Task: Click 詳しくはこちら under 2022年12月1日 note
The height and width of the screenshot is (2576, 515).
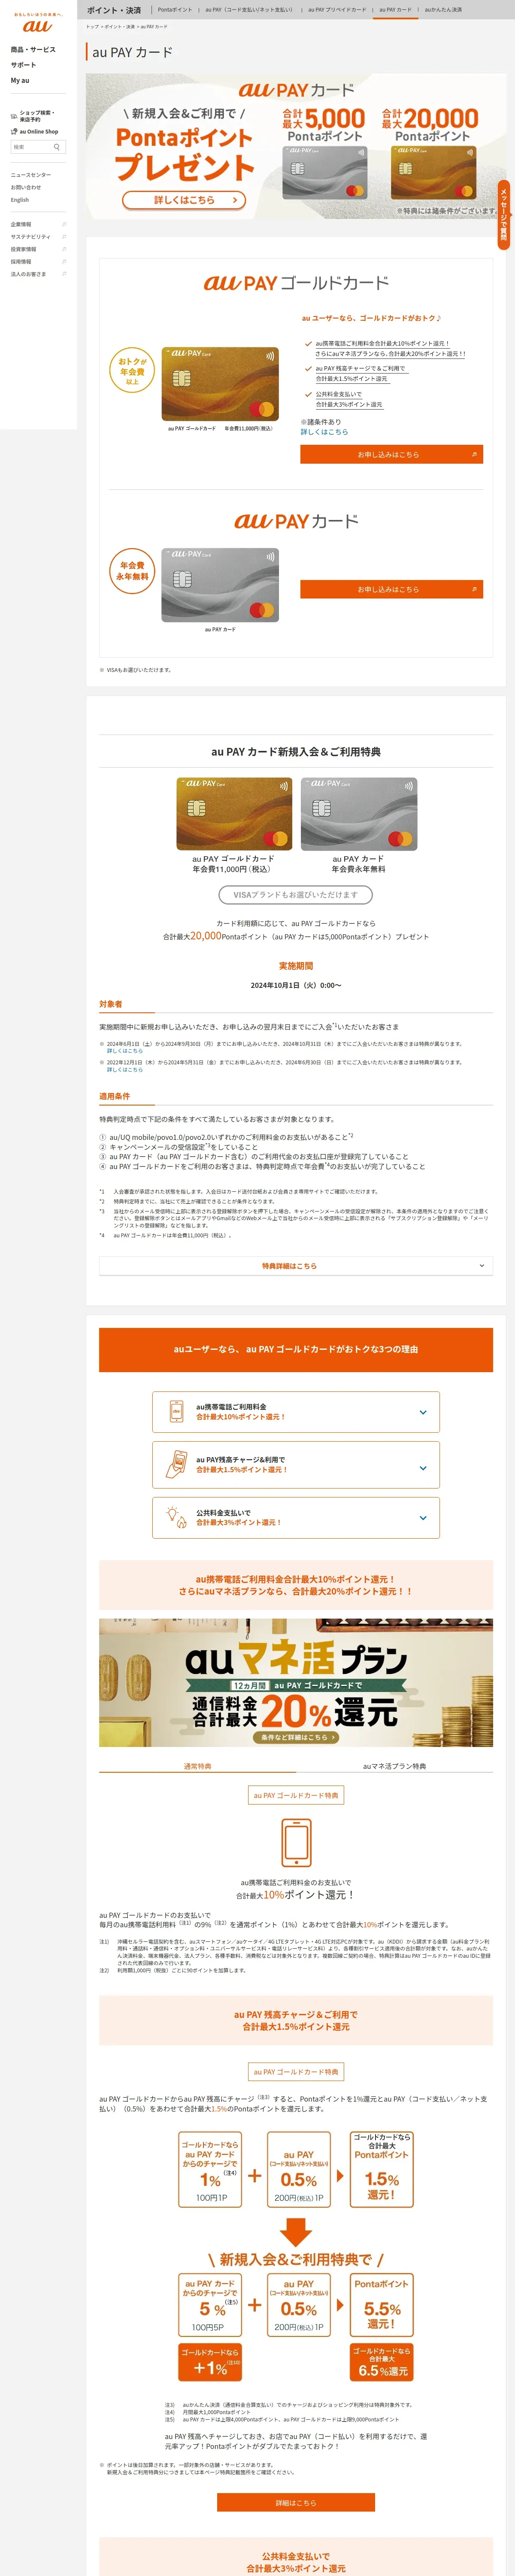Action: pos(125,1069)
